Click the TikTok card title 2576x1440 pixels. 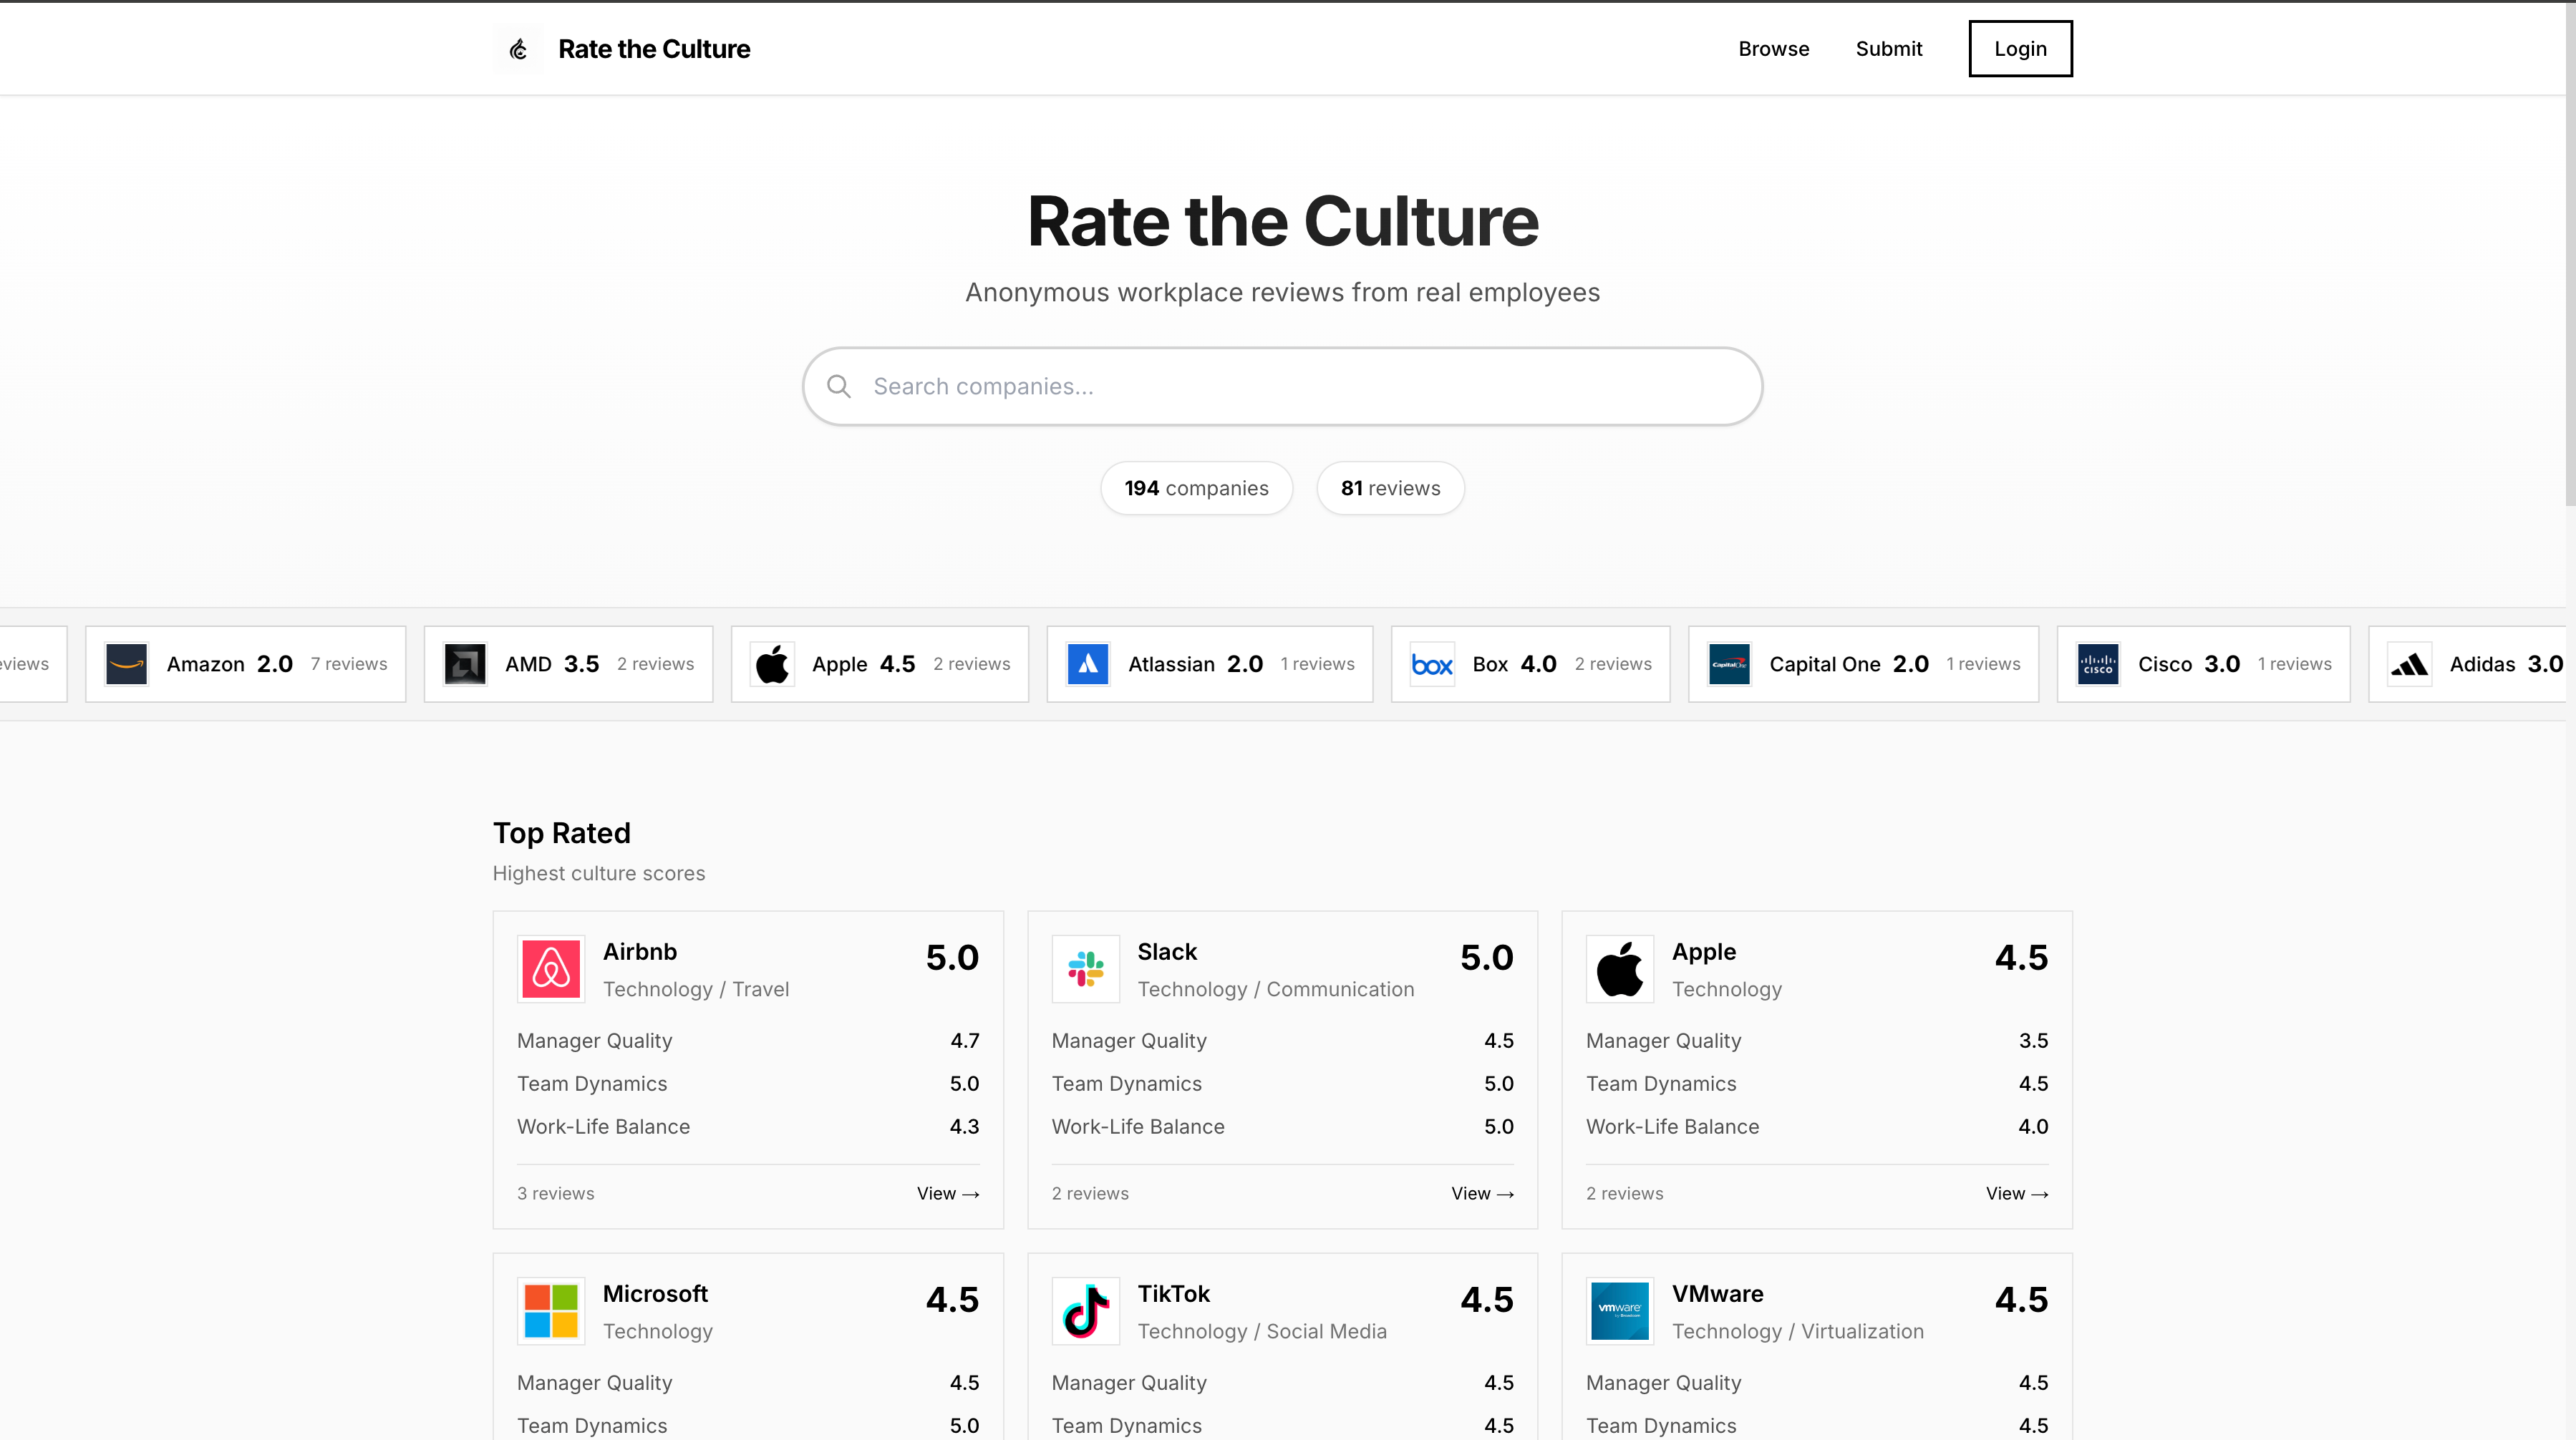point(1173,1294)
